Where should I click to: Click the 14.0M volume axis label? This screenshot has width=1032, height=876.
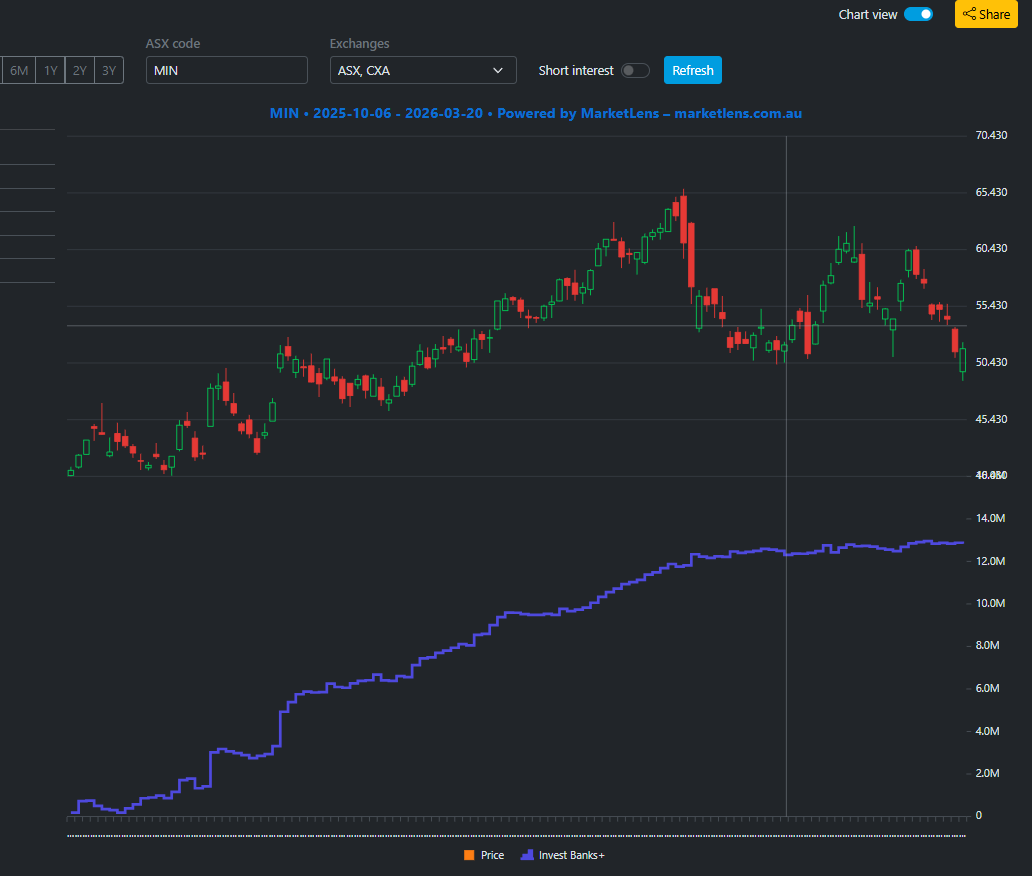[990, 518]
